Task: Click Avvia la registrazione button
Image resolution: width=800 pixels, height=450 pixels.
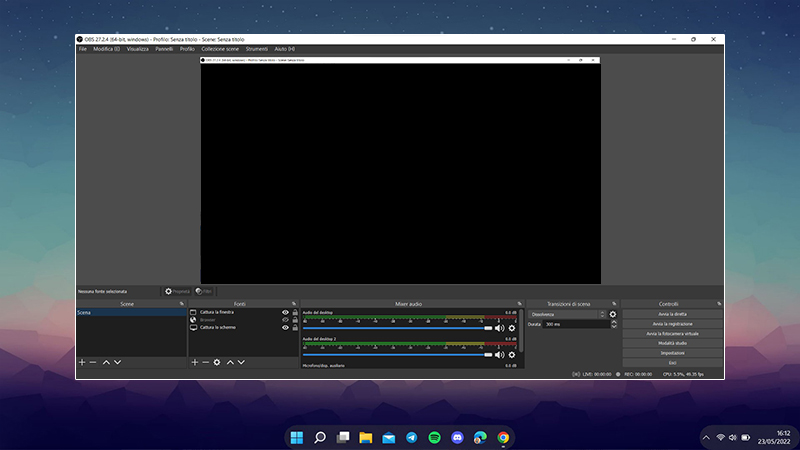Action: tap(672, 324)
